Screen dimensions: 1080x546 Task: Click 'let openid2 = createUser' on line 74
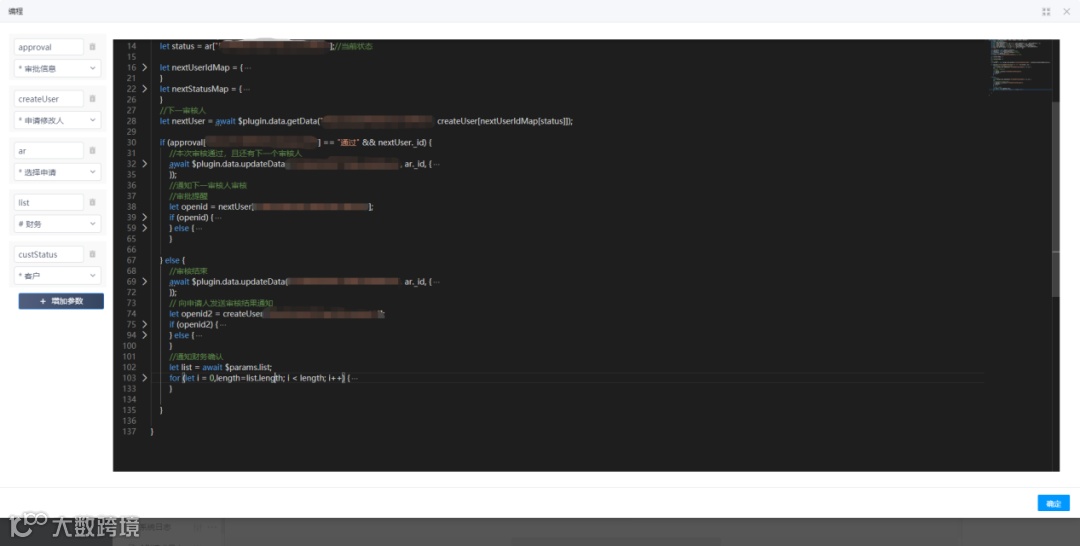pyautogui.click(x=216, y=314)
